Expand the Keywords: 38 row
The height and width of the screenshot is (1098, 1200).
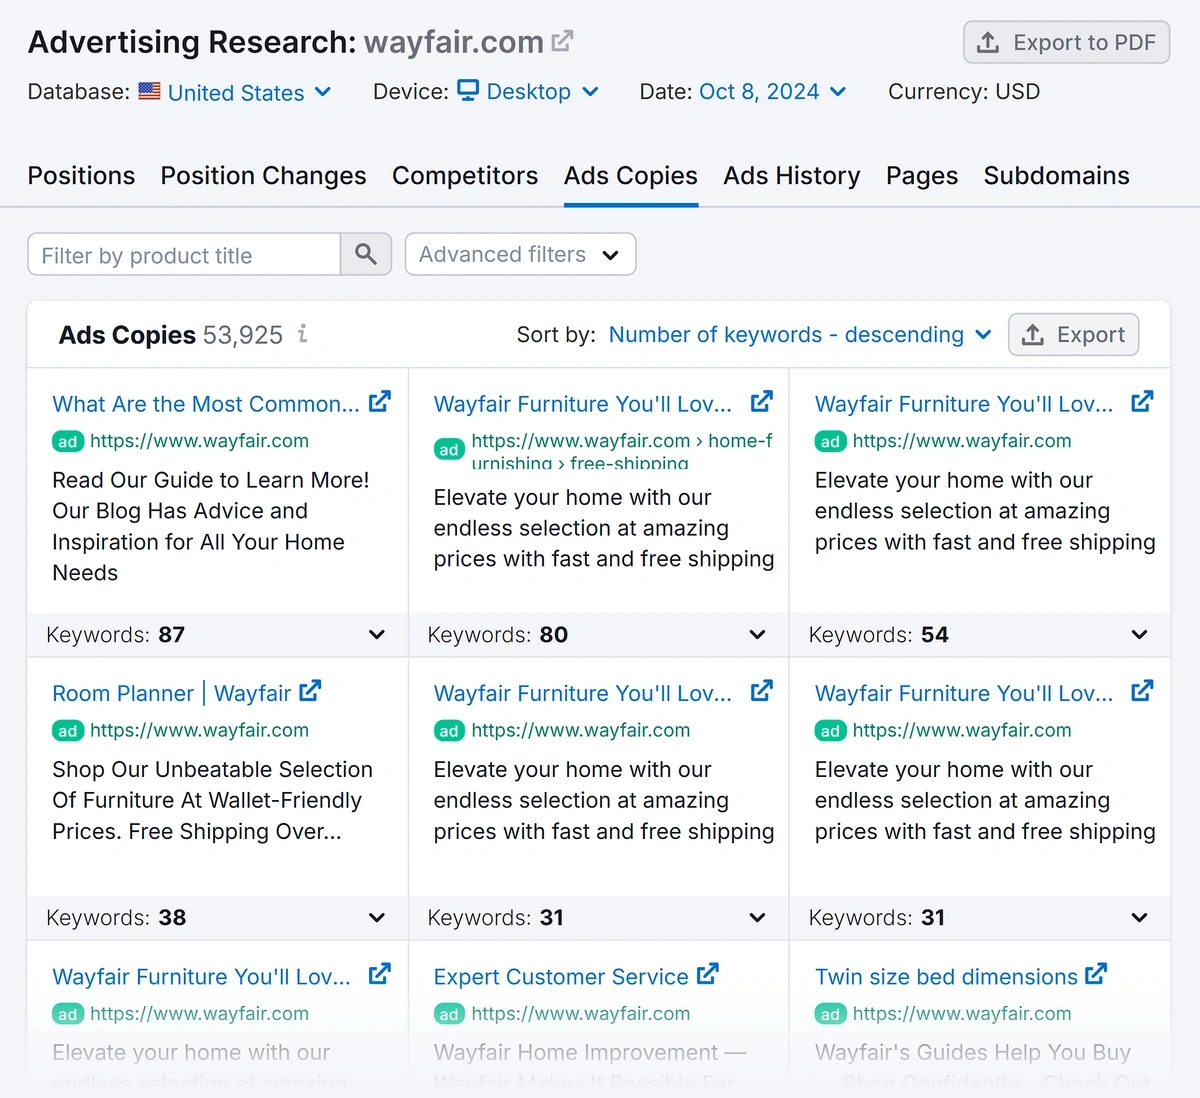click(x=217, y=918)
